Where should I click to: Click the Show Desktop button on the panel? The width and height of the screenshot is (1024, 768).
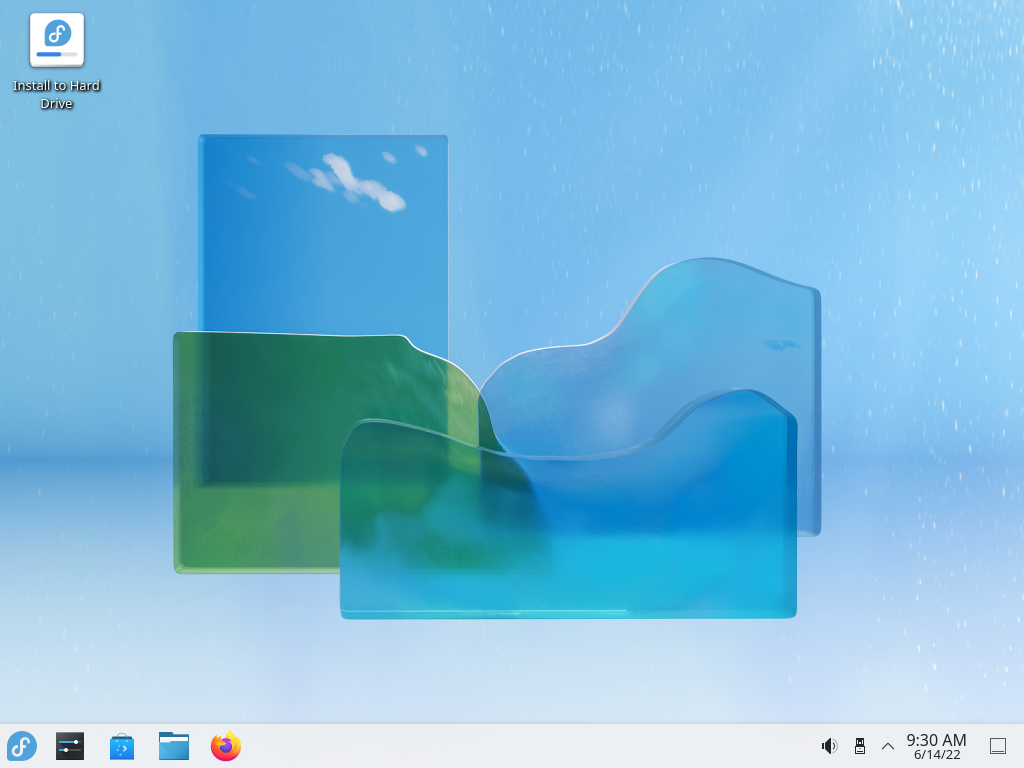(998, 746)
